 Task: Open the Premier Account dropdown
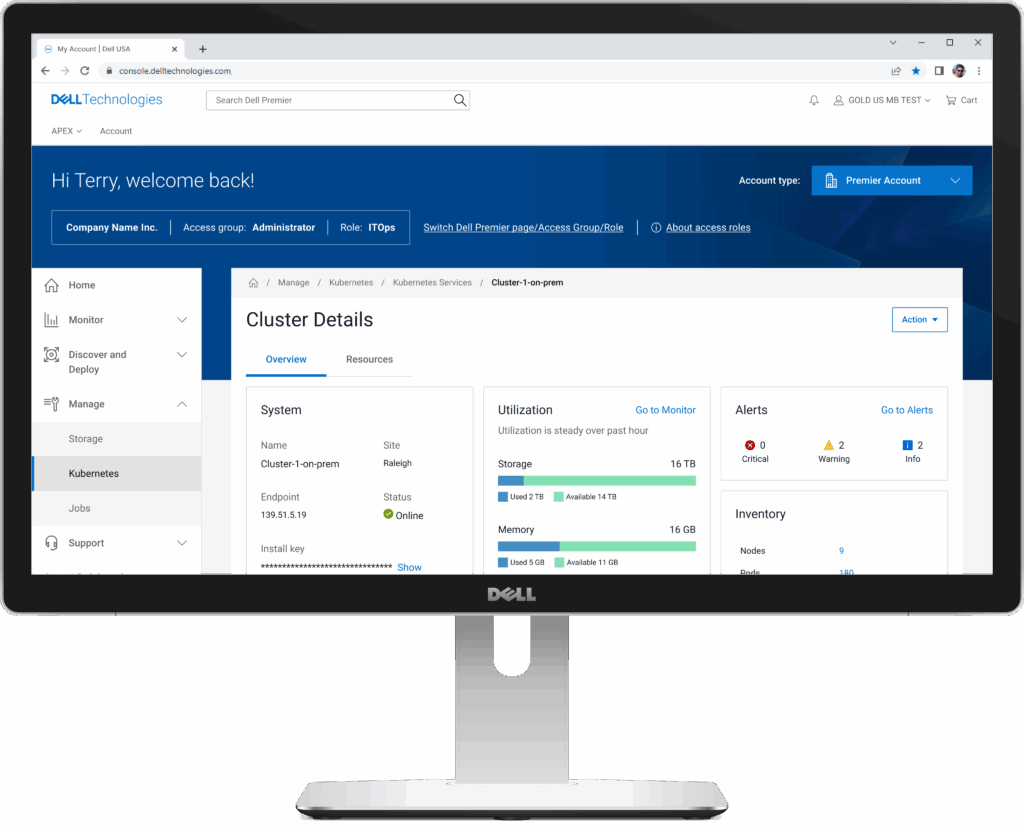890,180
